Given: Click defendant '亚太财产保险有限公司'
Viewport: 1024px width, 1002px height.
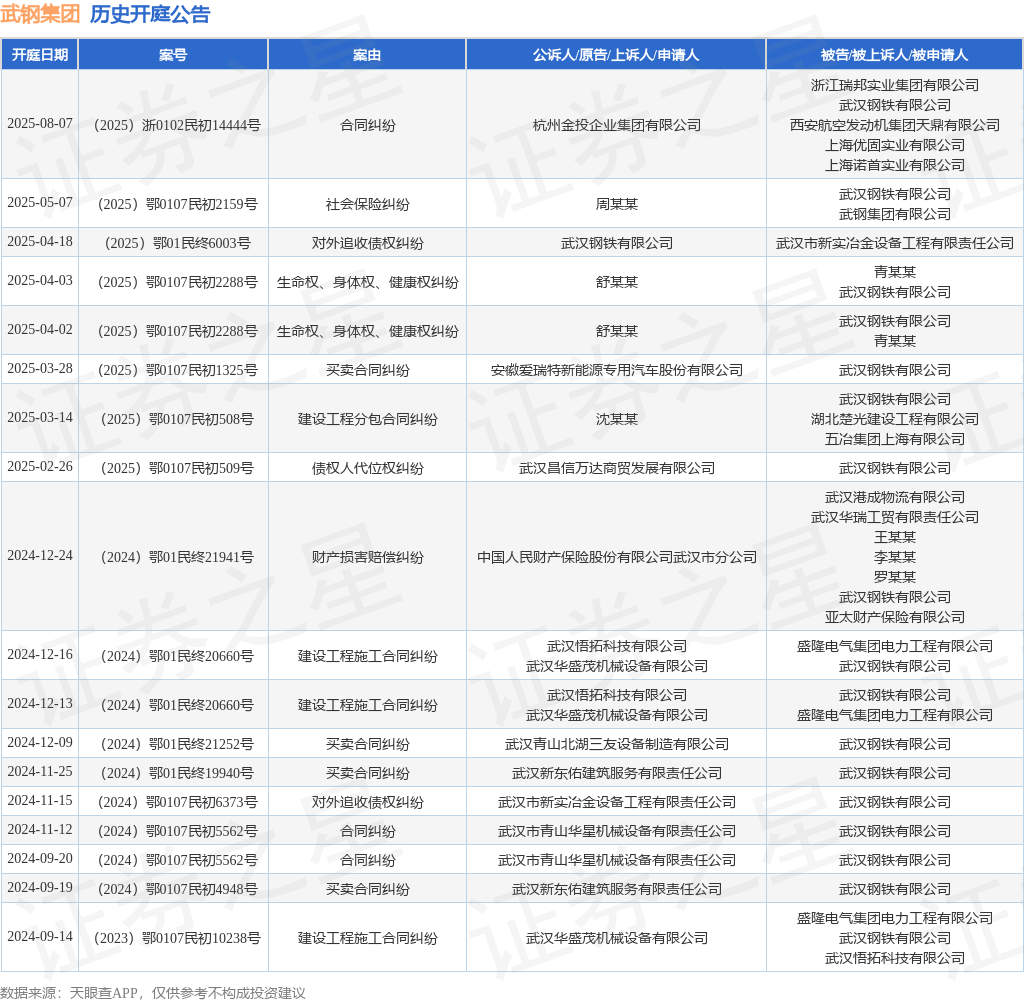Looking at the screenshot, I should coord(895,617).
